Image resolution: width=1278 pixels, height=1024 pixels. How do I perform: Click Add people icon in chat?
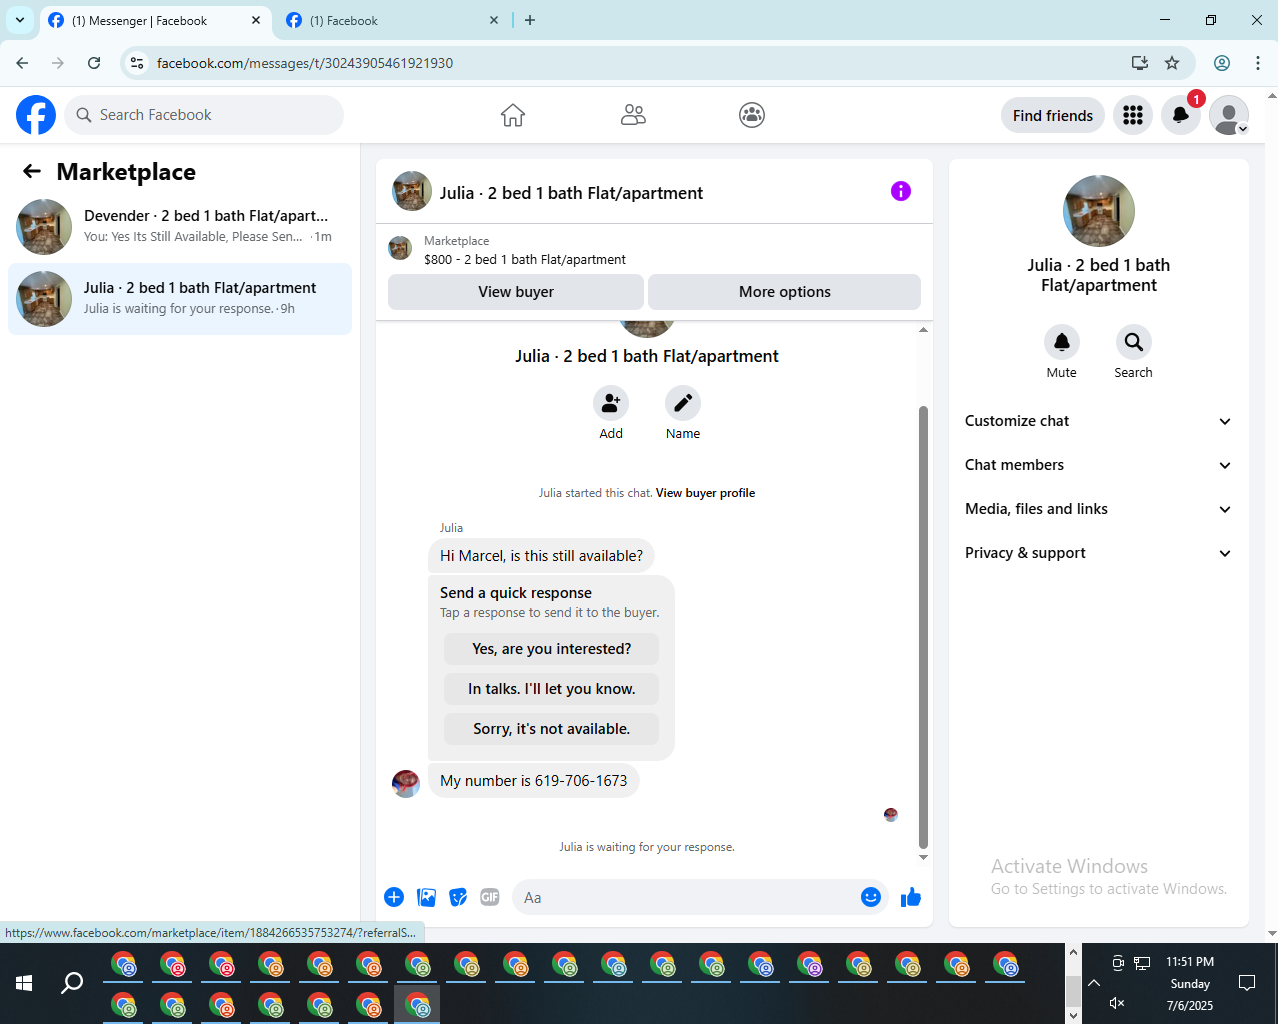click(x=611, y=403)
